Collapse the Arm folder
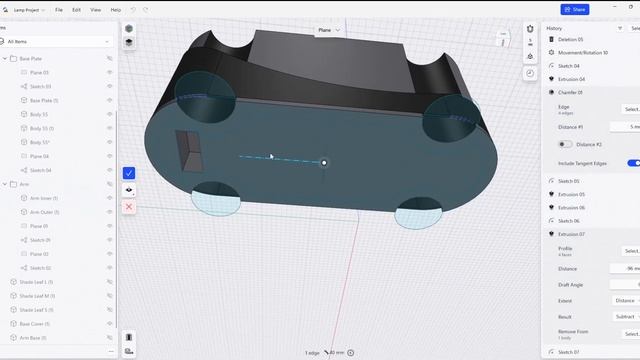 (x=5, y=184)
